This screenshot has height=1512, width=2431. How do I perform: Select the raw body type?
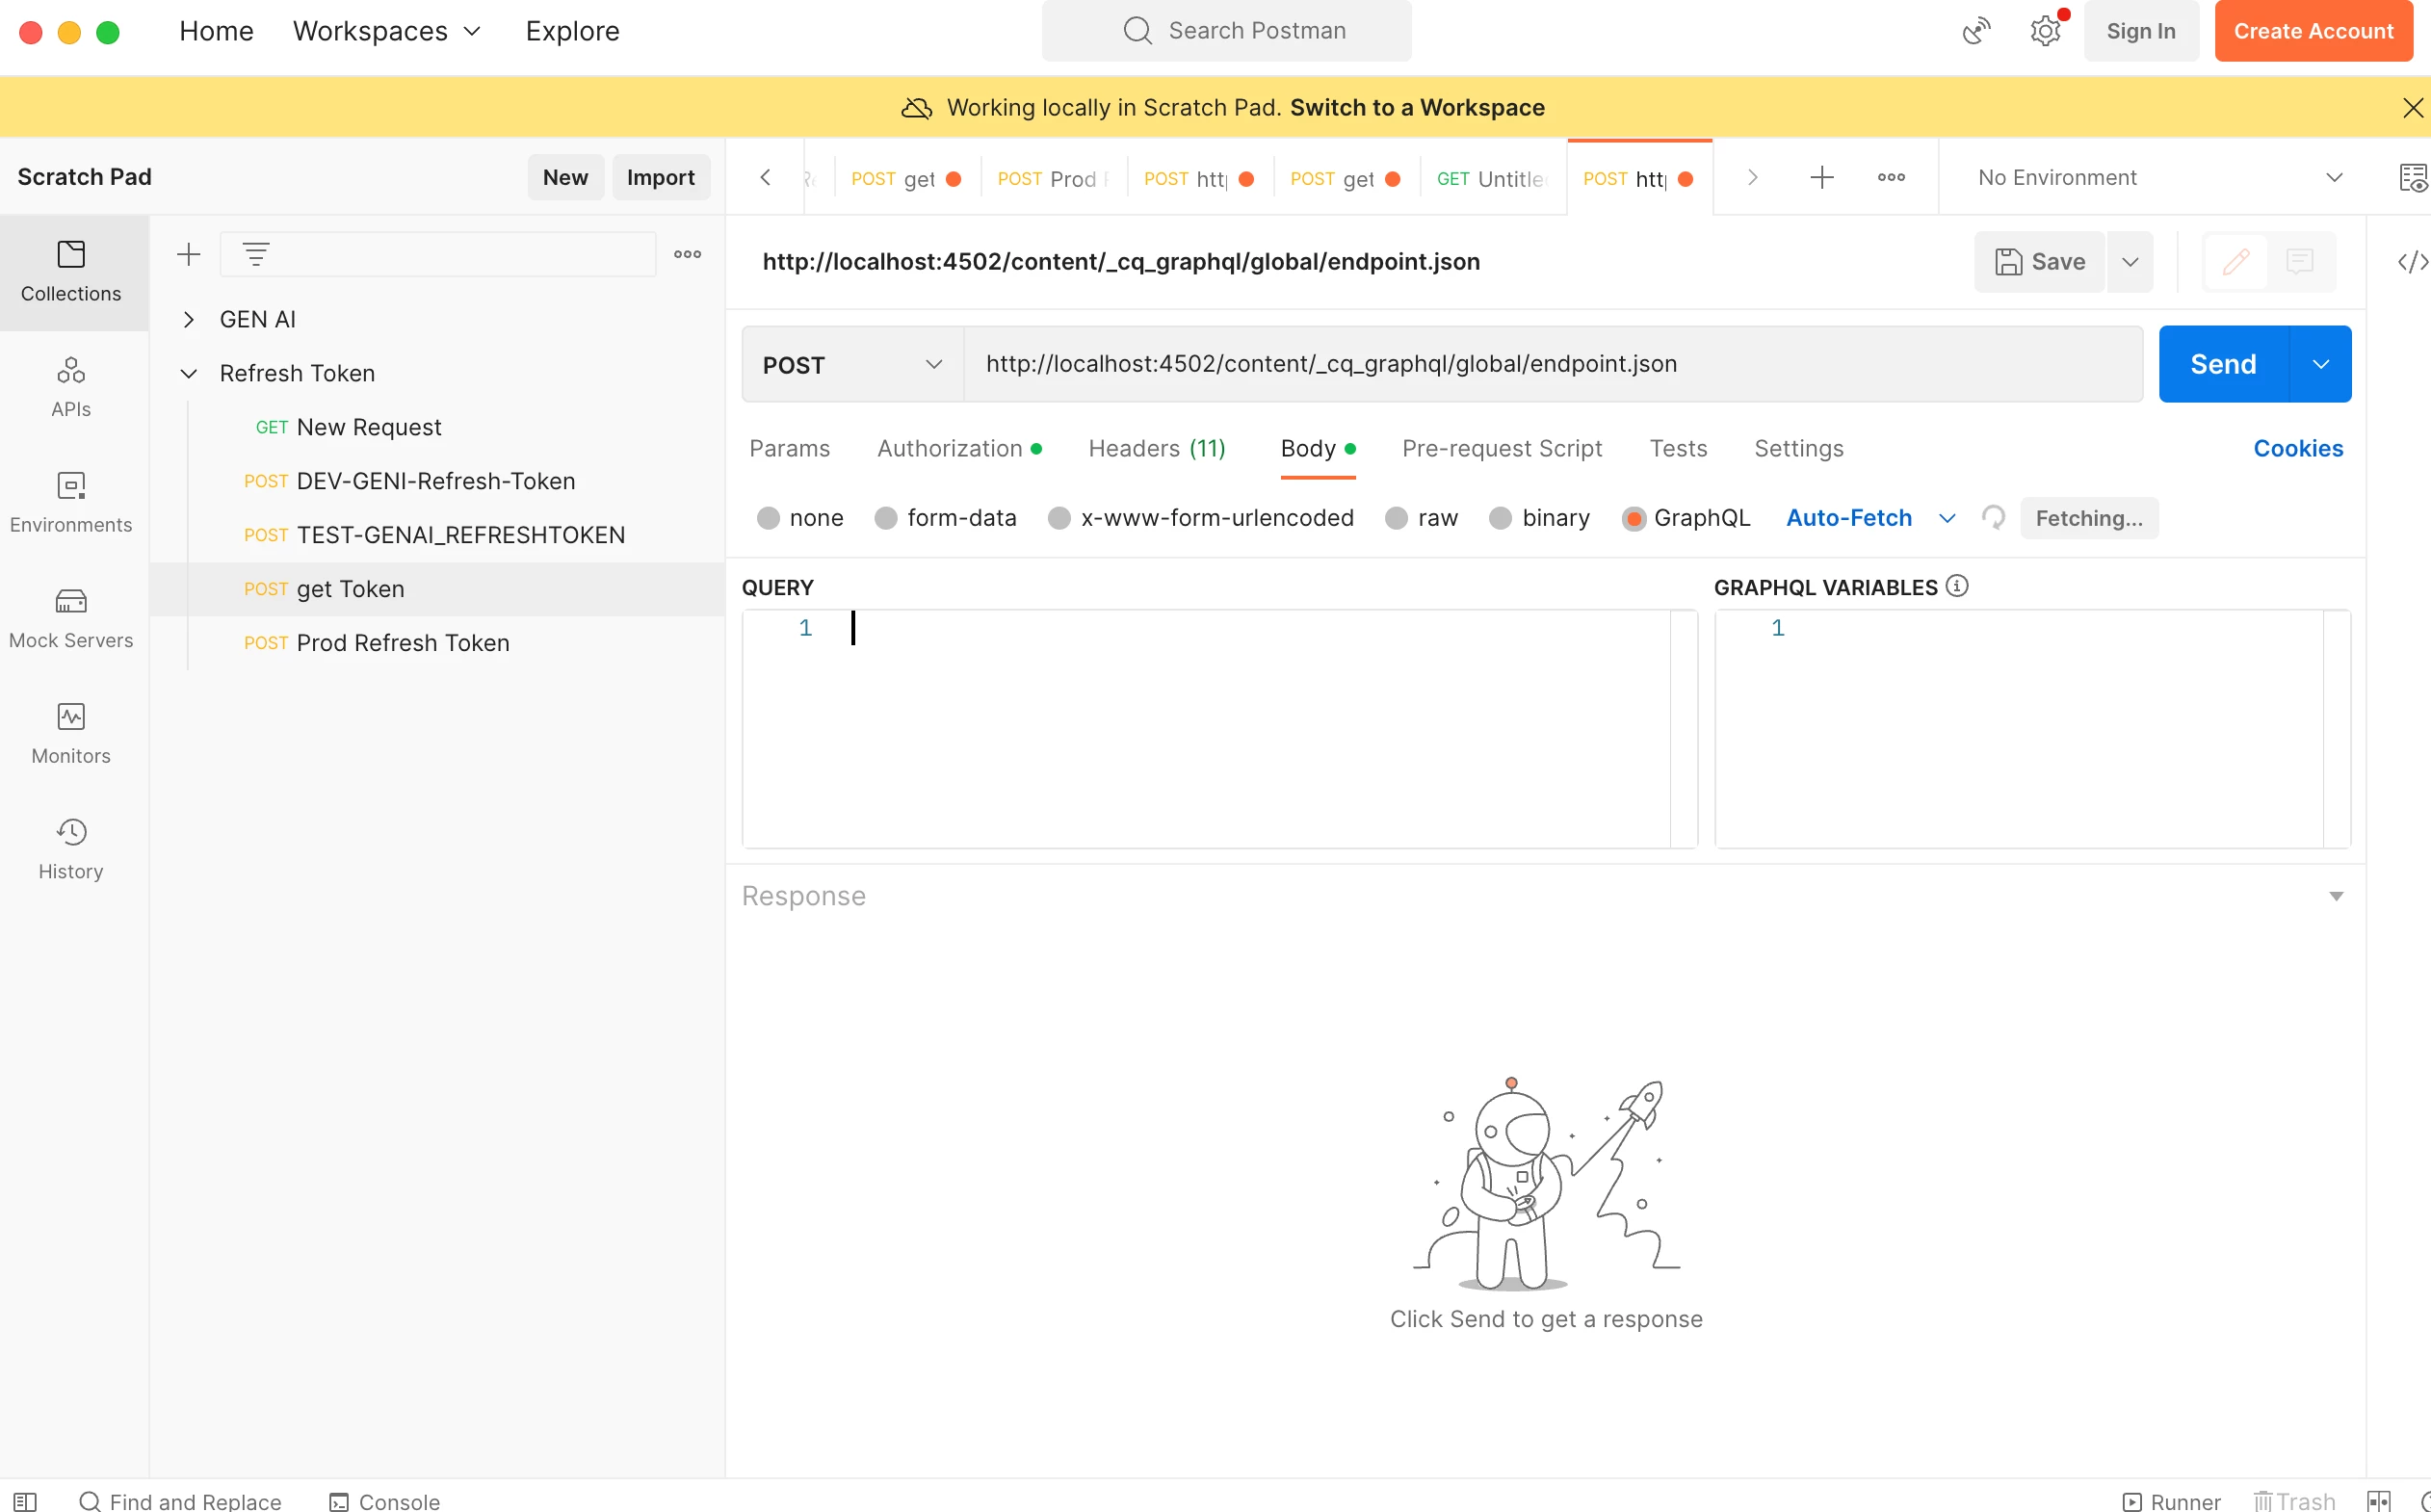point(1397,518)
